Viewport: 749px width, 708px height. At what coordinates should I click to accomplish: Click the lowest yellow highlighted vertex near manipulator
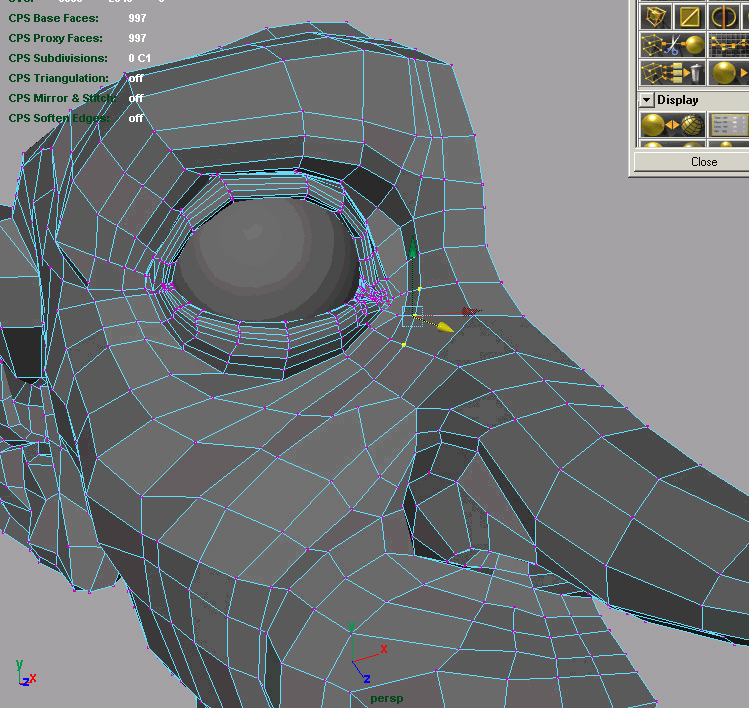click(403, 346)
